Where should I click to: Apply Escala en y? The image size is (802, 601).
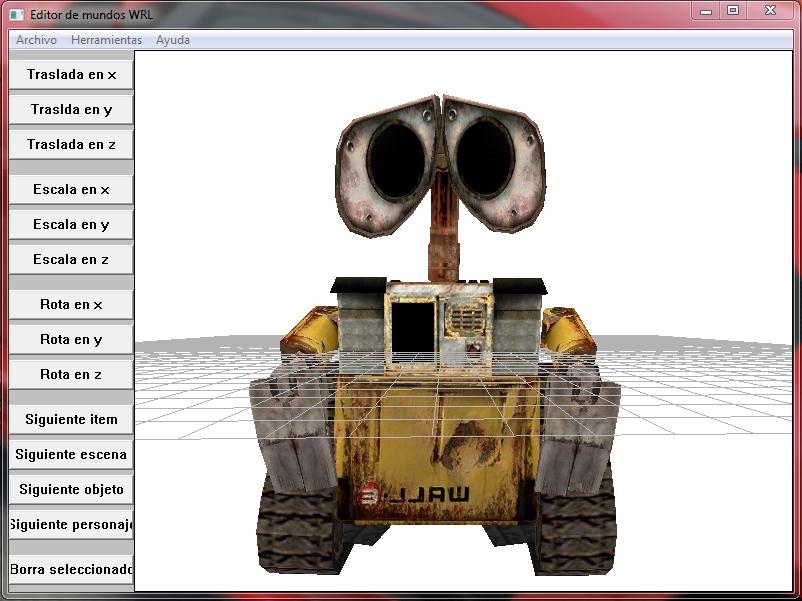[72, 225]
